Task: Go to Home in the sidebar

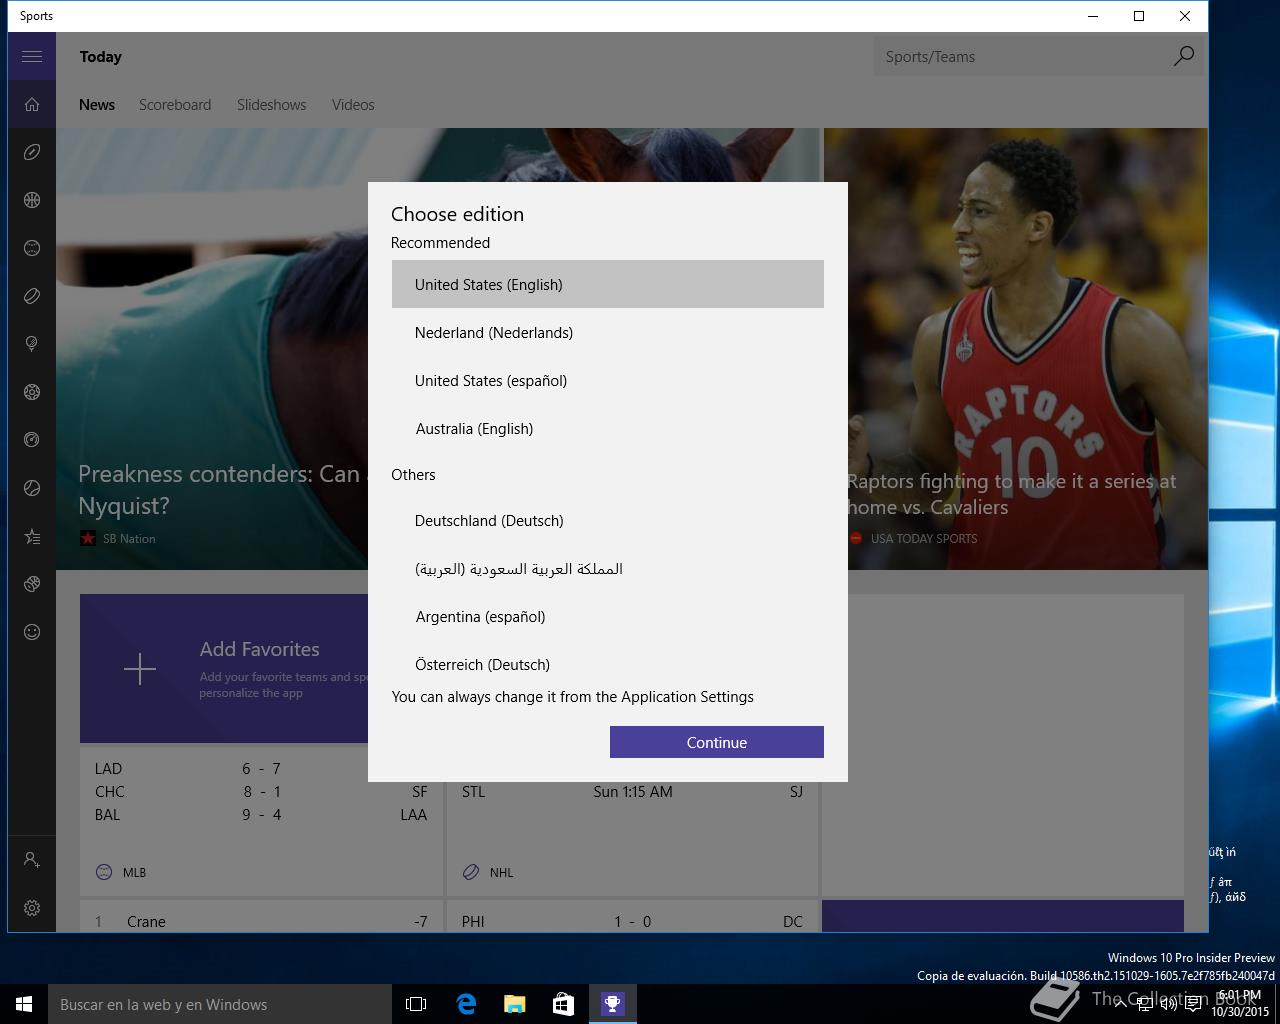Action: coord(32,104)
